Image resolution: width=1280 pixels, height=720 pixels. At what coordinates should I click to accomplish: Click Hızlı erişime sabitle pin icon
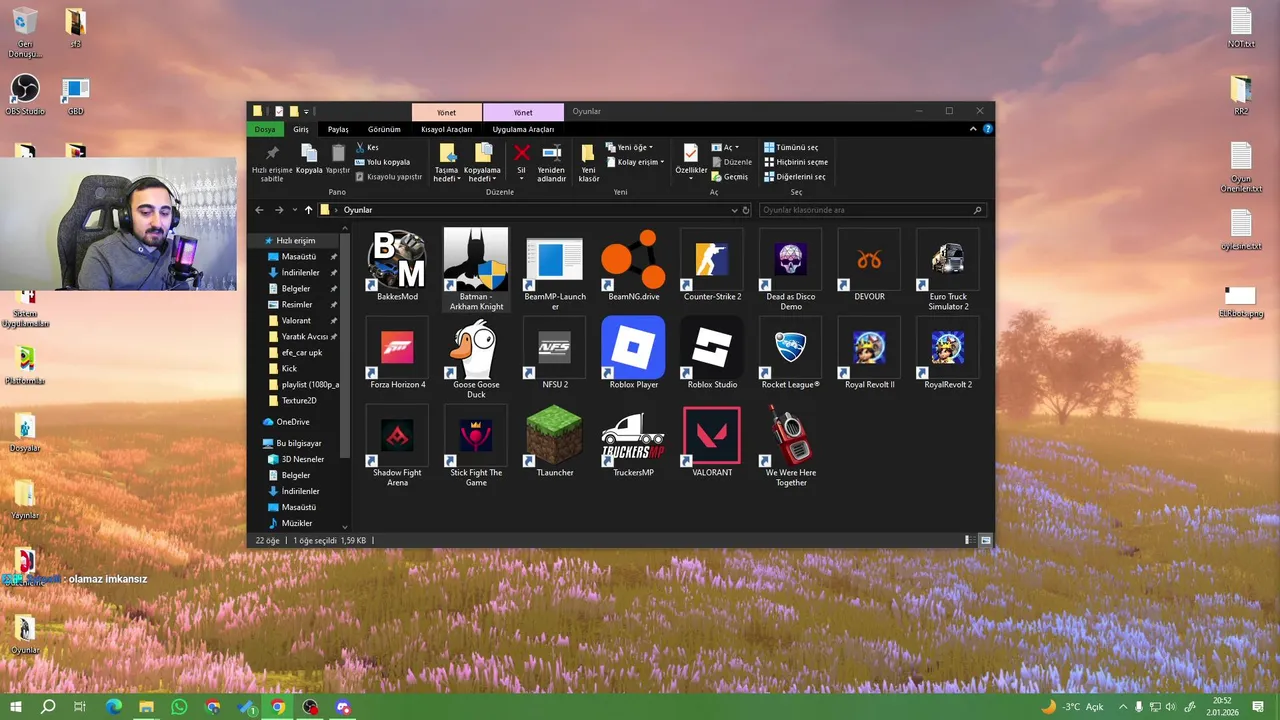272,162
